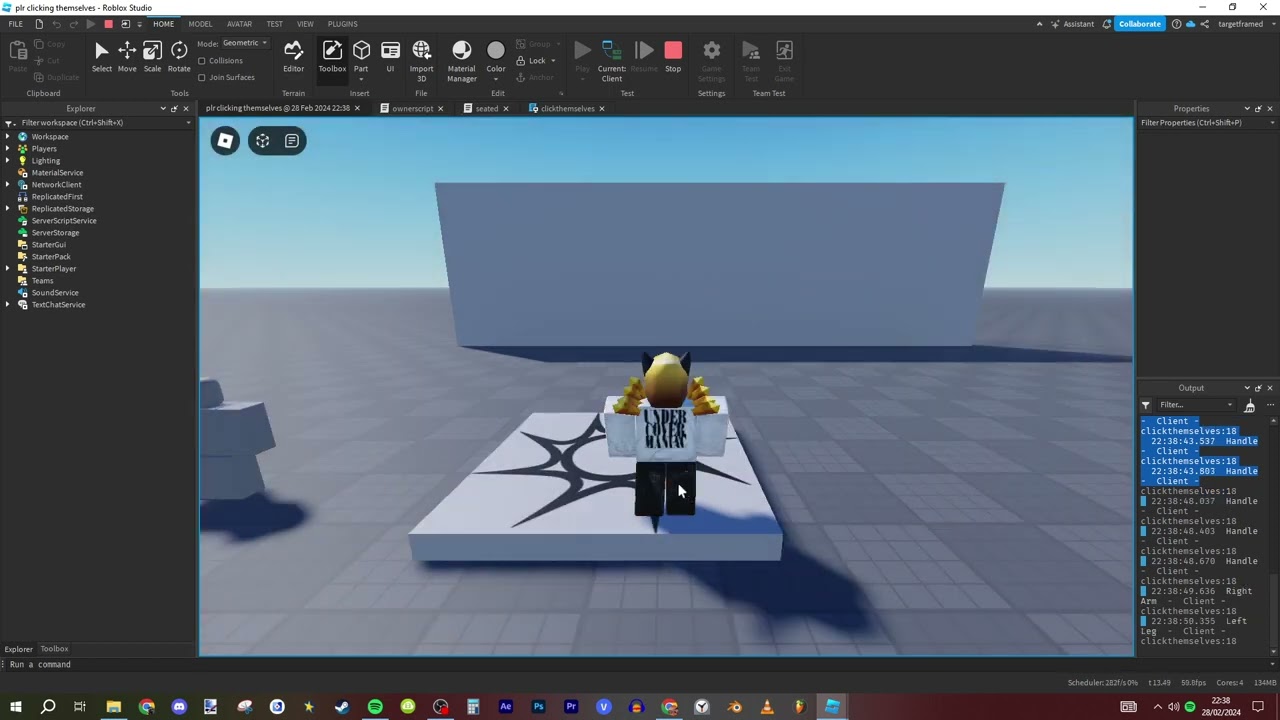Open the Terrain Editor
The width and height of the screenshot is (1280, 720).
293,57
